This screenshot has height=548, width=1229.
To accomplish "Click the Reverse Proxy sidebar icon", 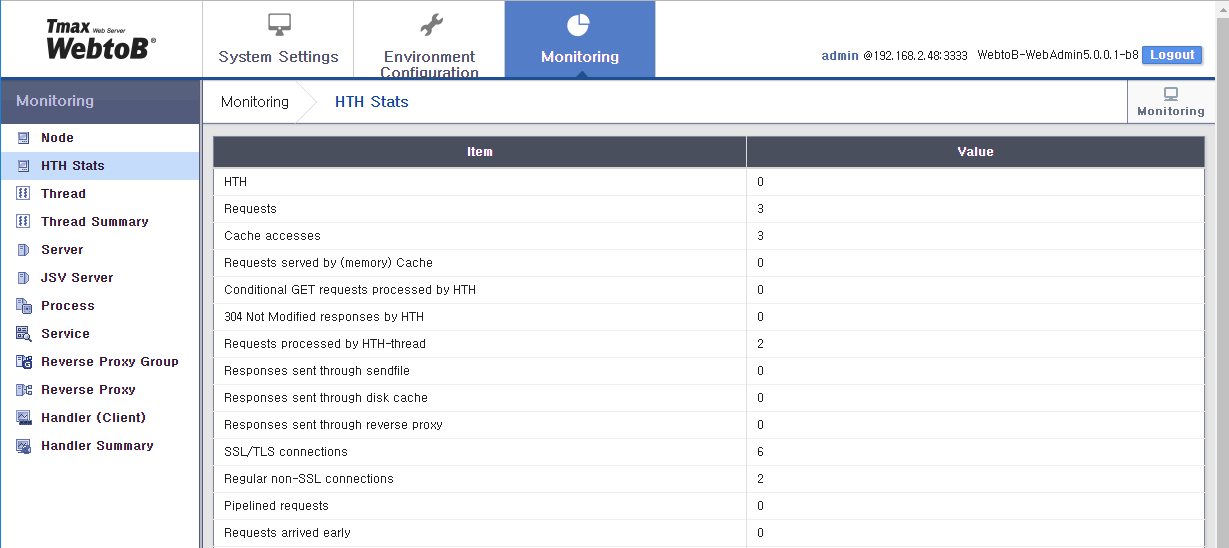I will [x=24, y=390].
